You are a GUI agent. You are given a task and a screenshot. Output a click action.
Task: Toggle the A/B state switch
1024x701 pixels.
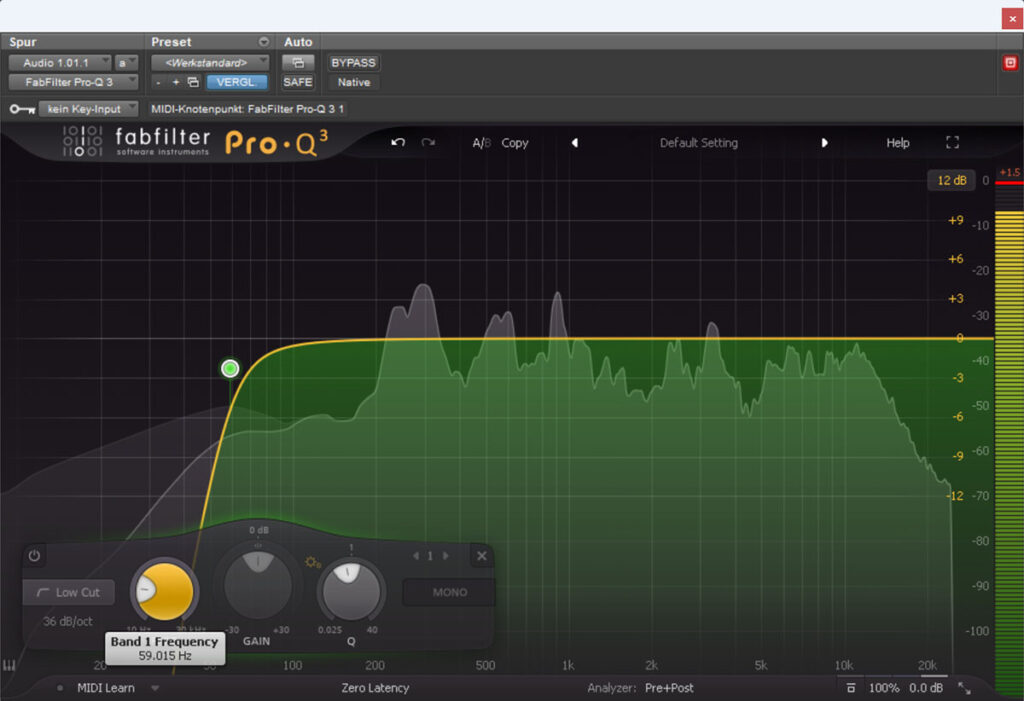point(482,142)
